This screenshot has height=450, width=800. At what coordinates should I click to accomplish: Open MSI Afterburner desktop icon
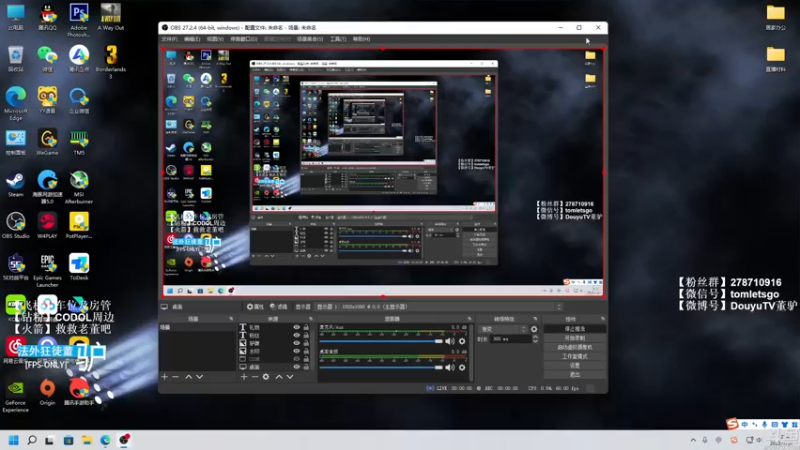coord(79,187)
